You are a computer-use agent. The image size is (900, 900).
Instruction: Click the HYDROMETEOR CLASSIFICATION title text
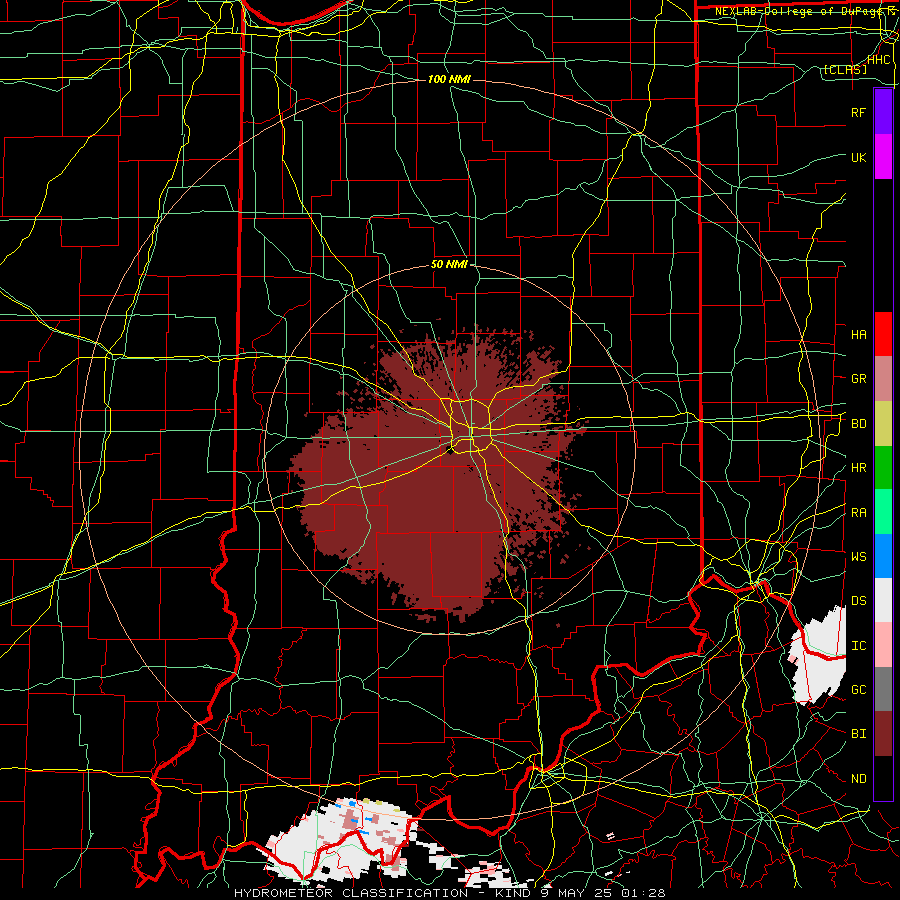(x=351, y=893)
